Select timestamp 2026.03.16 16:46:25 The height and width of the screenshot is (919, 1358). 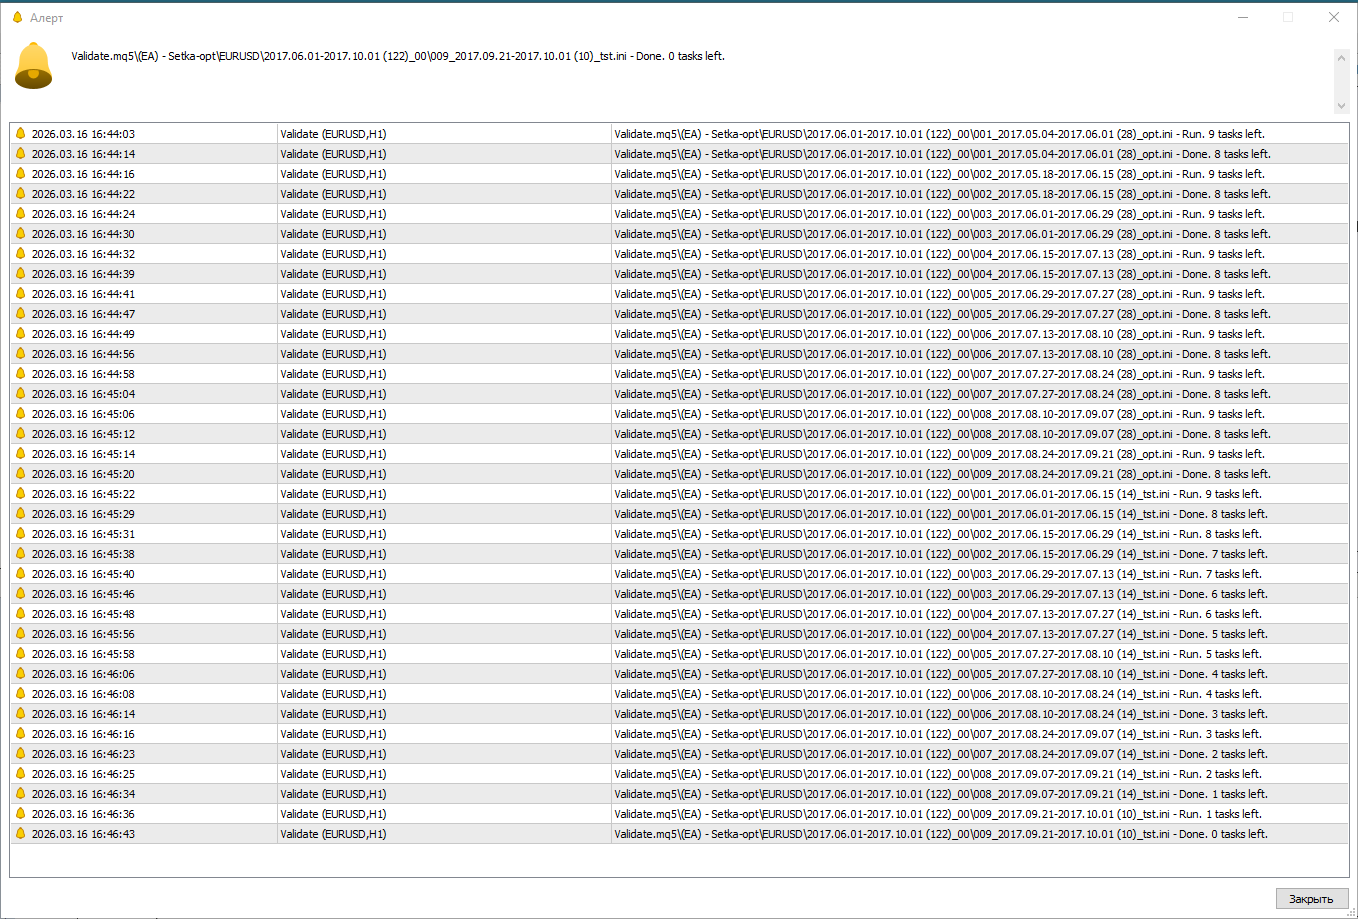point(83,774)
